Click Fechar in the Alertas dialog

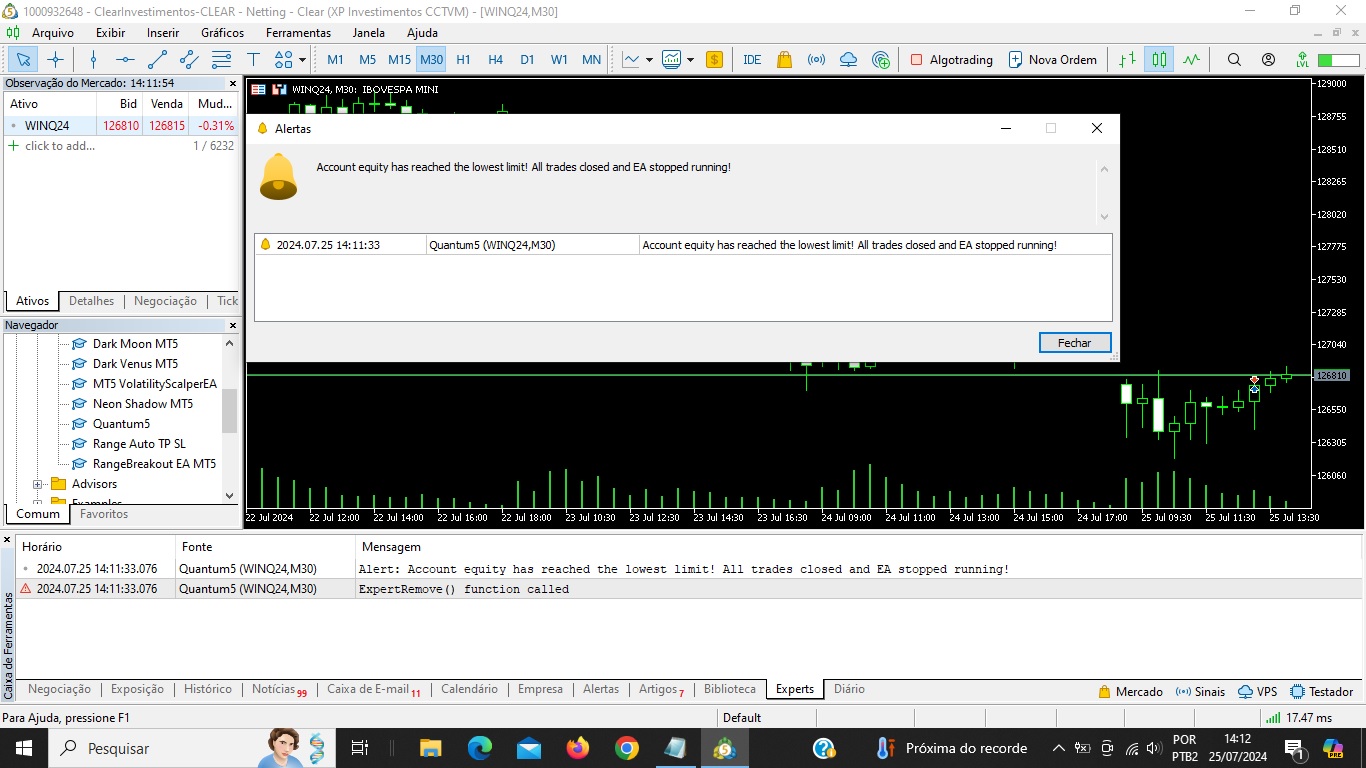1075,342
